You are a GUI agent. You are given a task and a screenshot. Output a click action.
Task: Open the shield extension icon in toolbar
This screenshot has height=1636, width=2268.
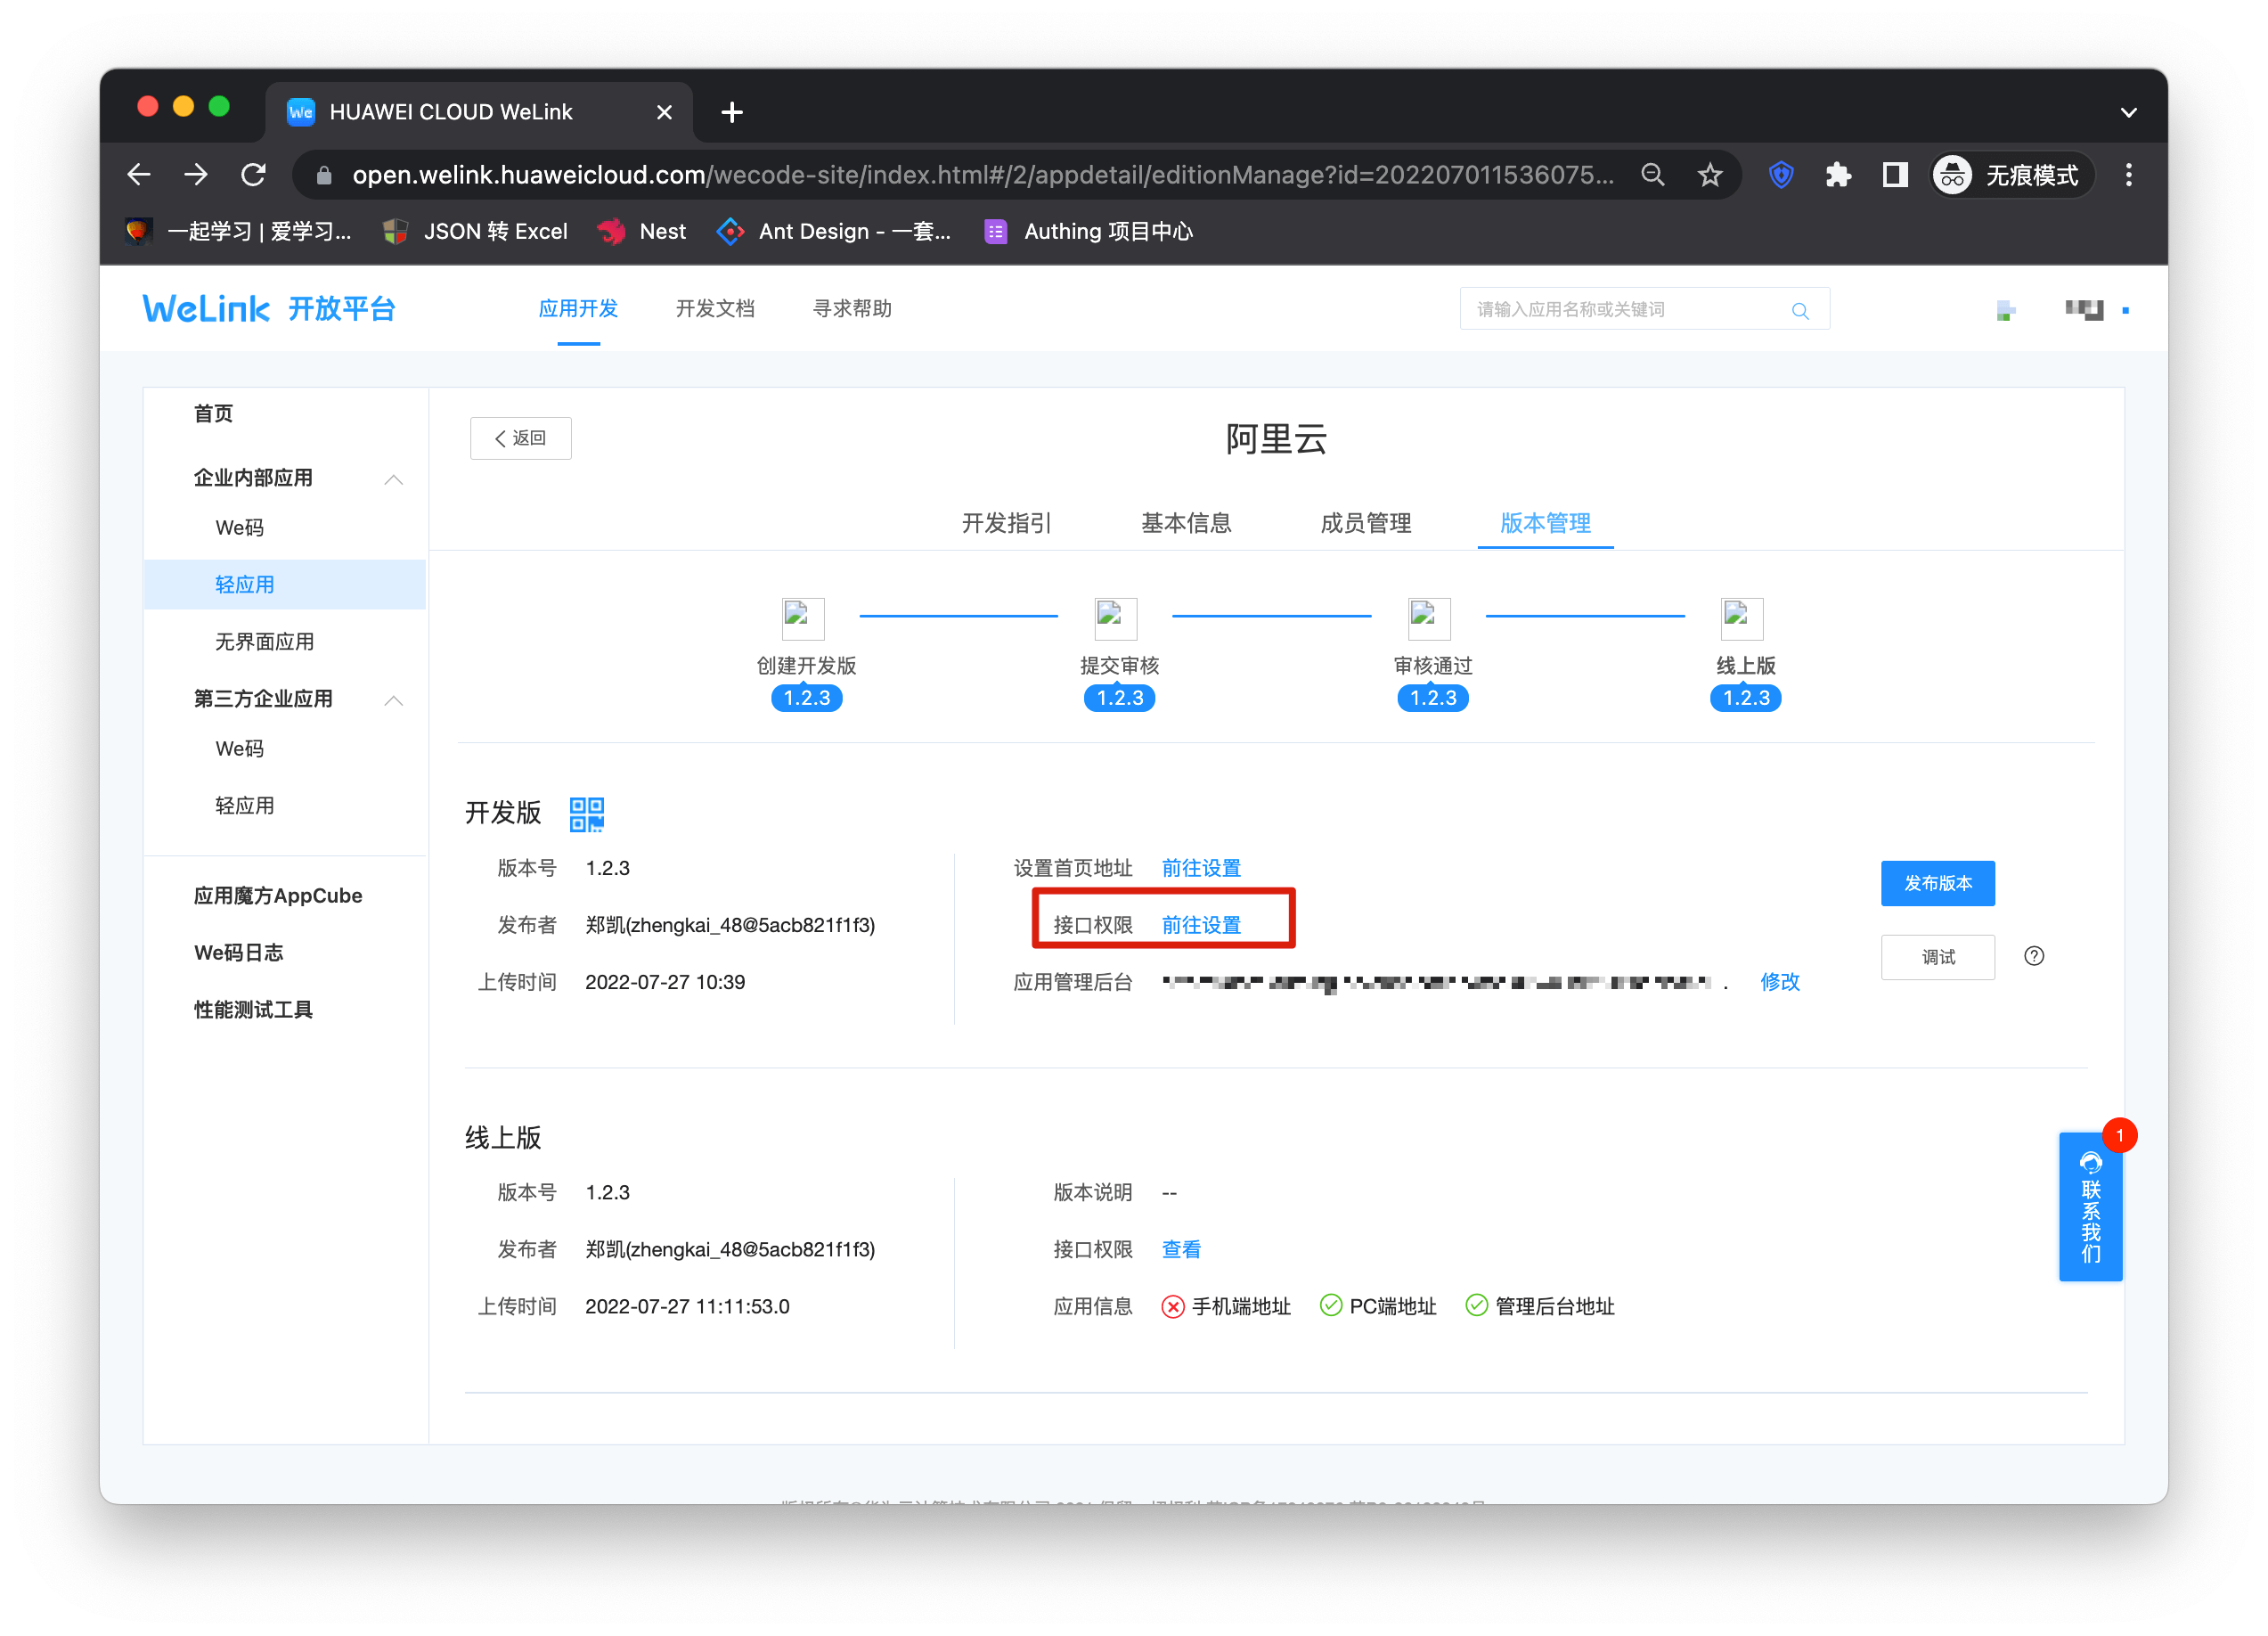1780,175
